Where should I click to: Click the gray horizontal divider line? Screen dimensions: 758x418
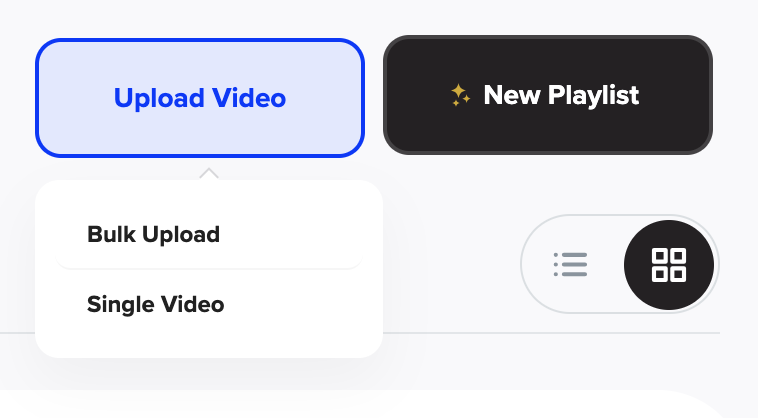click(x=551, y=333)
